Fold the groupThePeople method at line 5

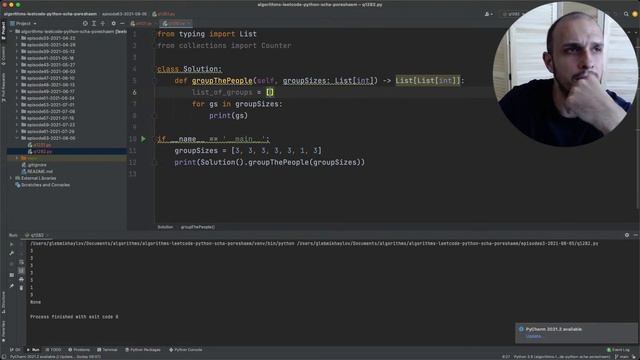155,81
